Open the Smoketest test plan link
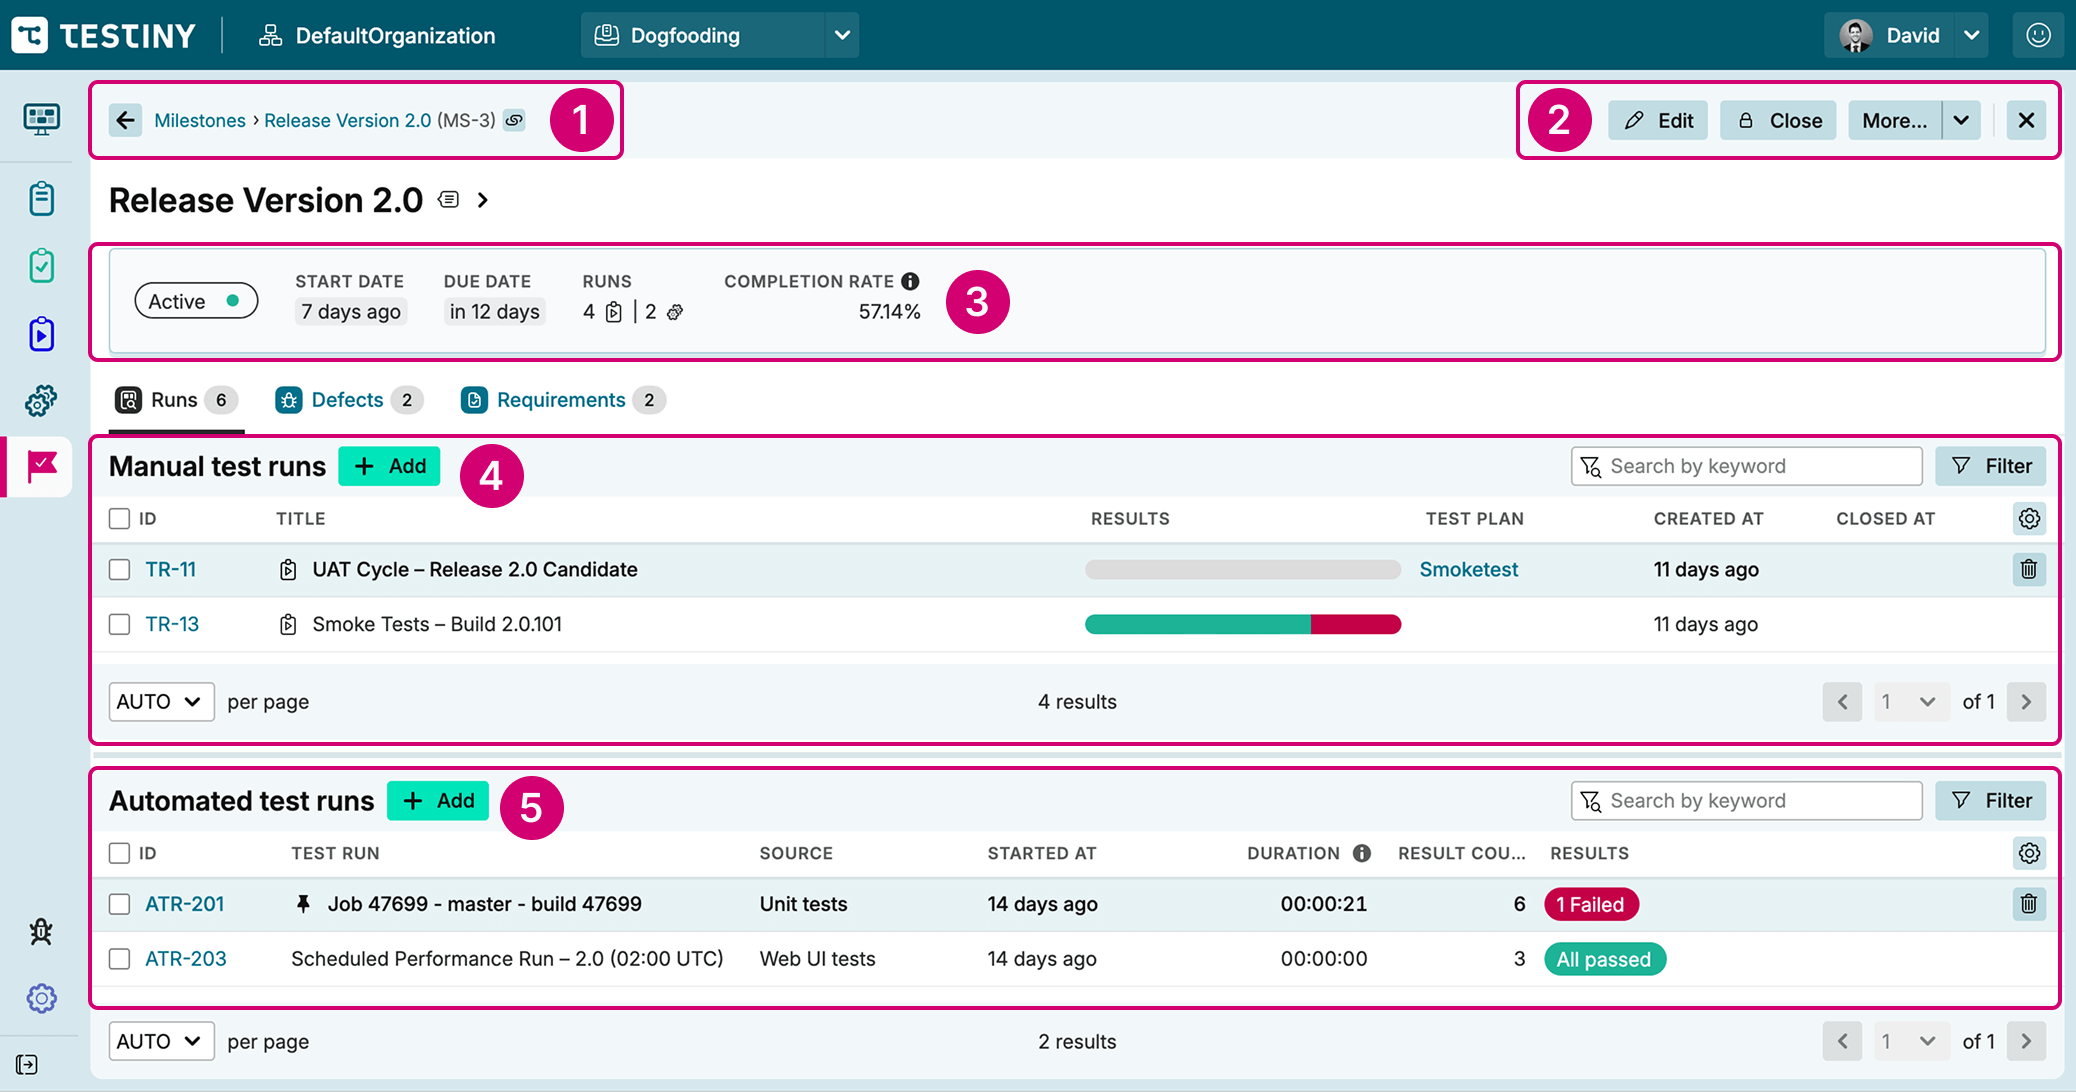Image resolution: width=2076 pixels, height=1092 pixels. tap(1468, 569)
